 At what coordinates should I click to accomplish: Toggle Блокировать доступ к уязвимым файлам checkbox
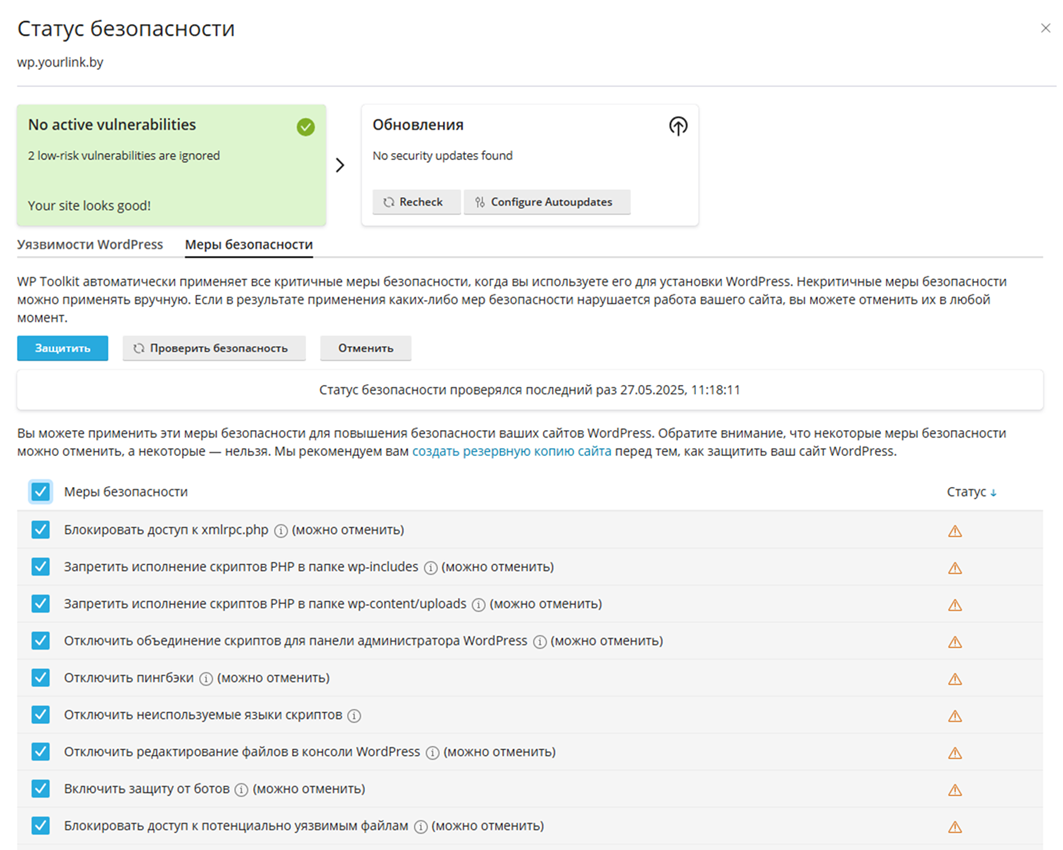[41, 825]
